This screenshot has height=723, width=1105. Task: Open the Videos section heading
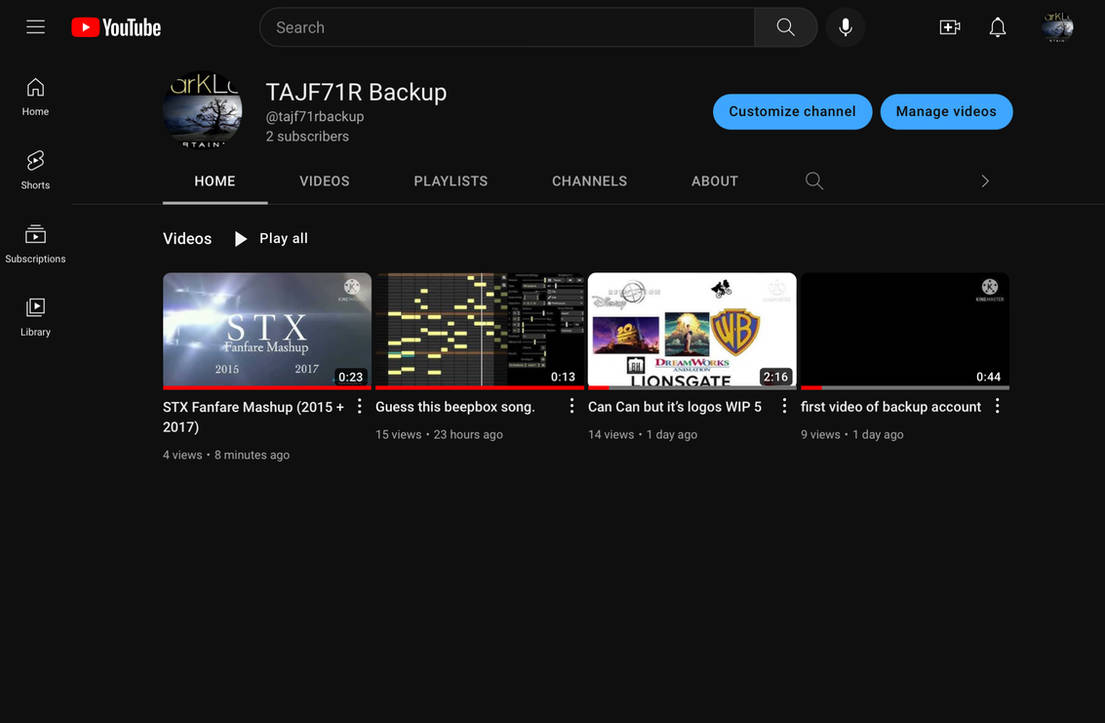pos(187,239)
